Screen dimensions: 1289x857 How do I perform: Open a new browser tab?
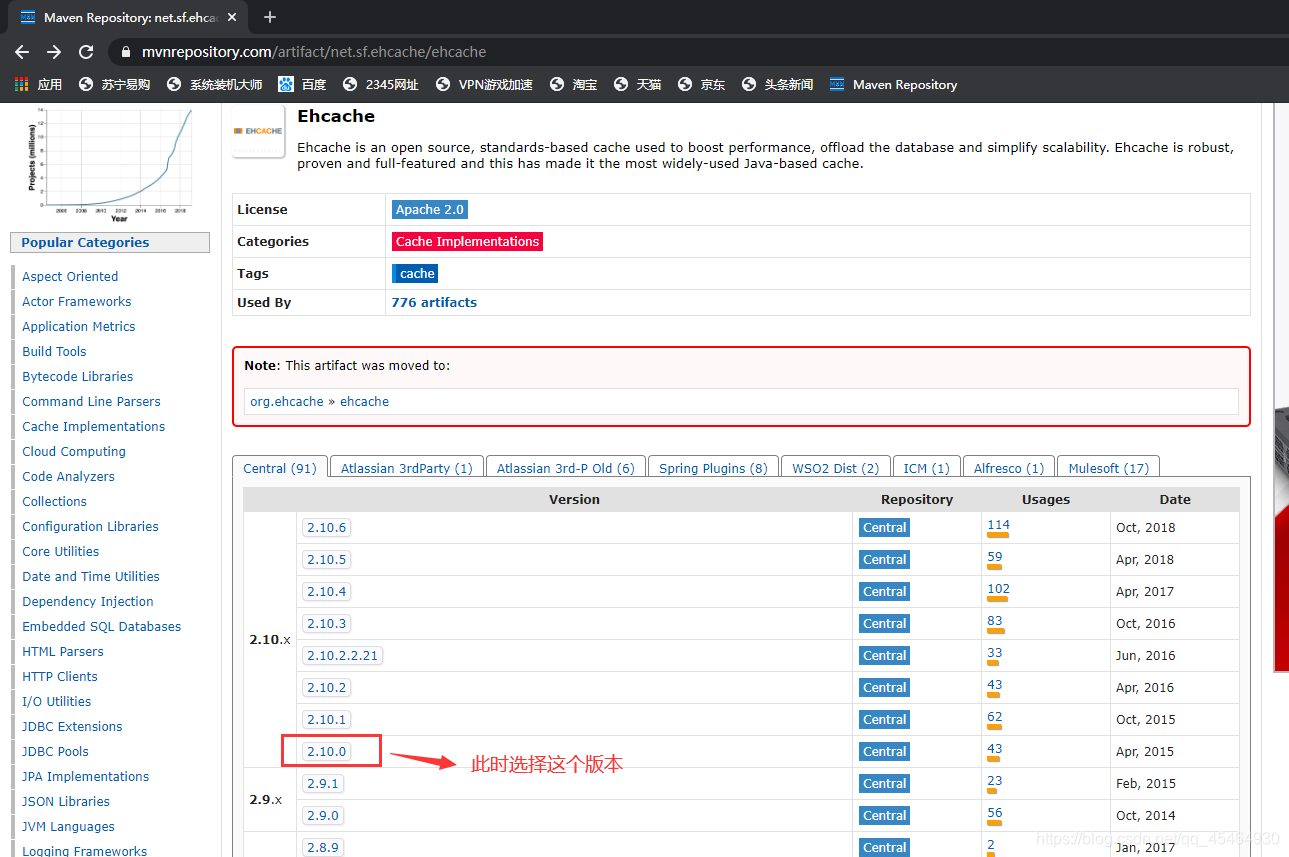pos(269,17)
